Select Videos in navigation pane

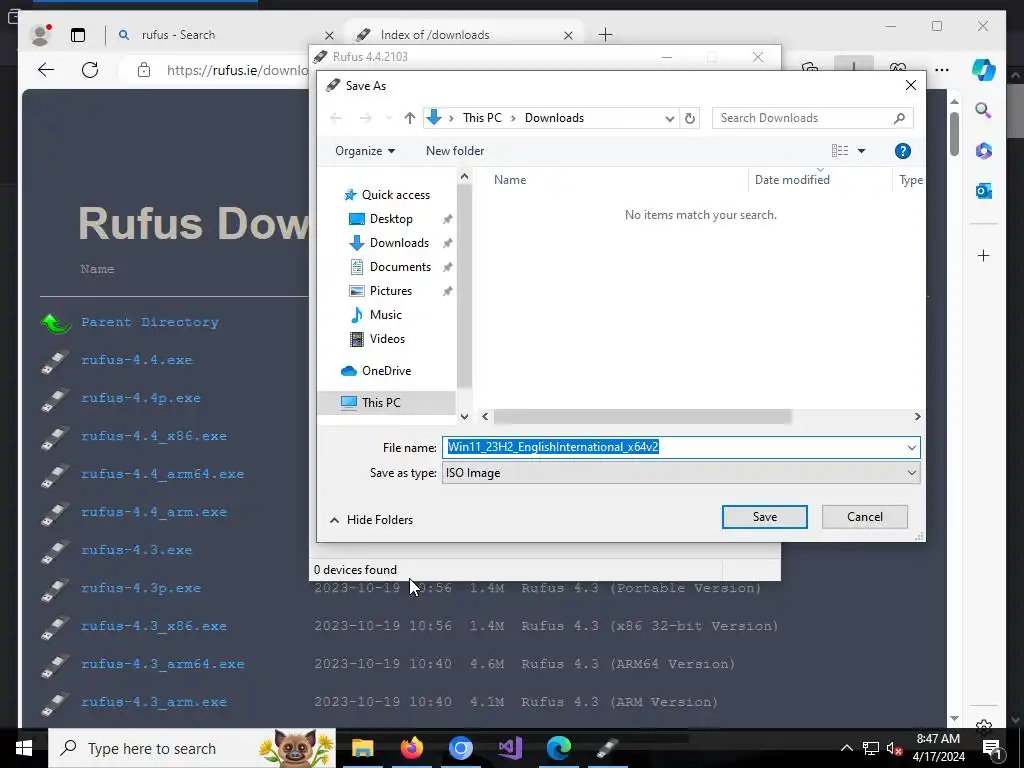(387, 339)
